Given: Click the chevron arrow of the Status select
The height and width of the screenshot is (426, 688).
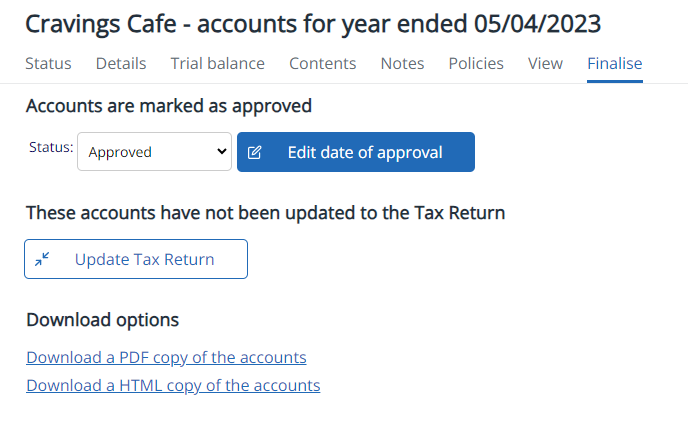Looking at the screenshot, I should [x=222, y=152].
